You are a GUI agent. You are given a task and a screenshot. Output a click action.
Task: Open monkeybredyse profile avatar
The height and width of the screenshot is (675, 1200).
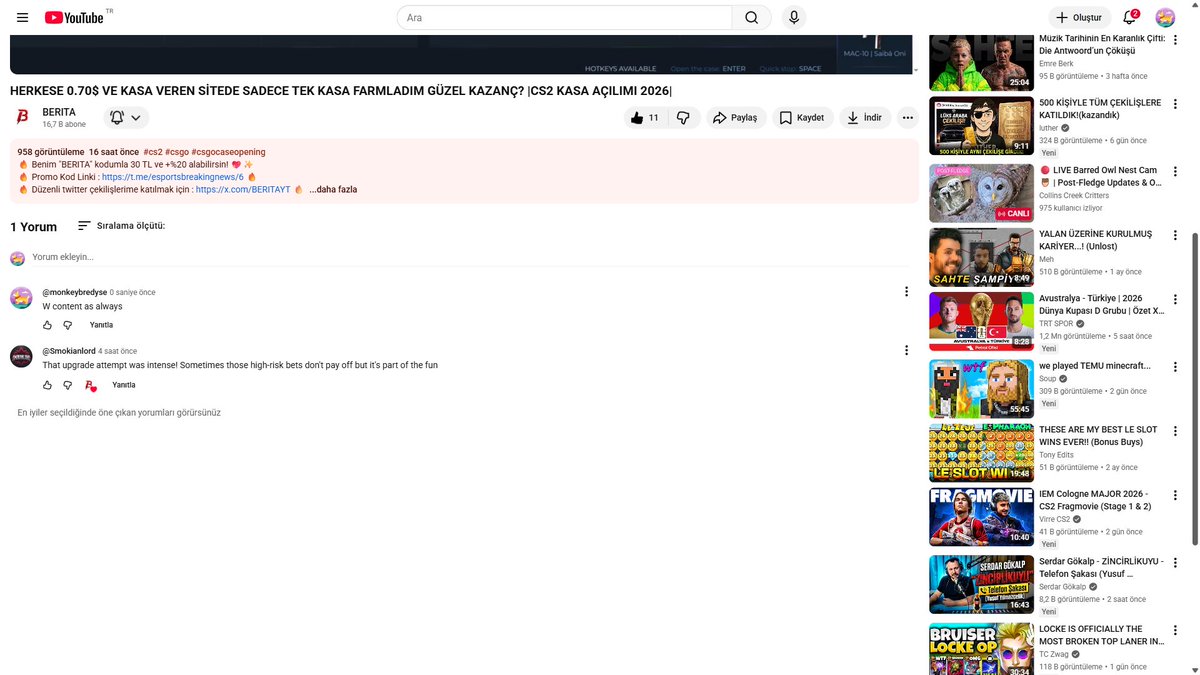click(x=21, y=297)
